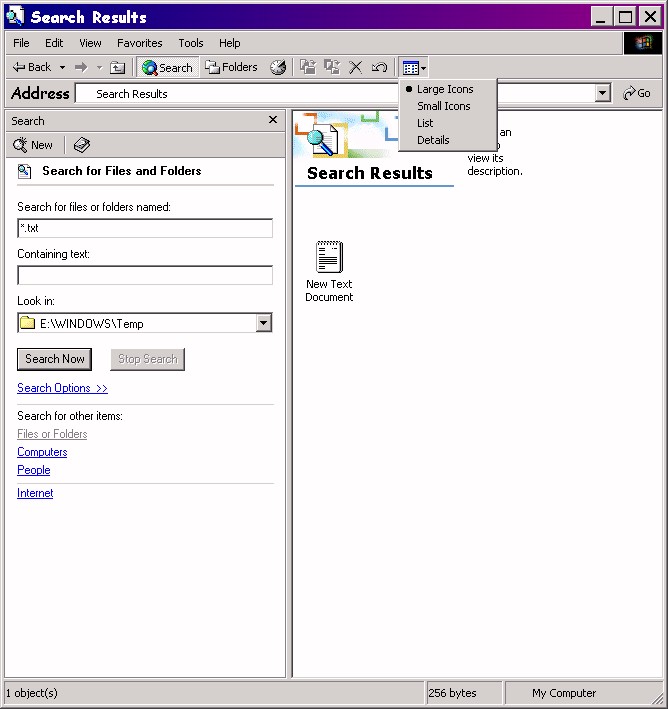This screenshot has height=709, width=668.
Task: Click the file name search field
Action: click(x=145, y=228)
